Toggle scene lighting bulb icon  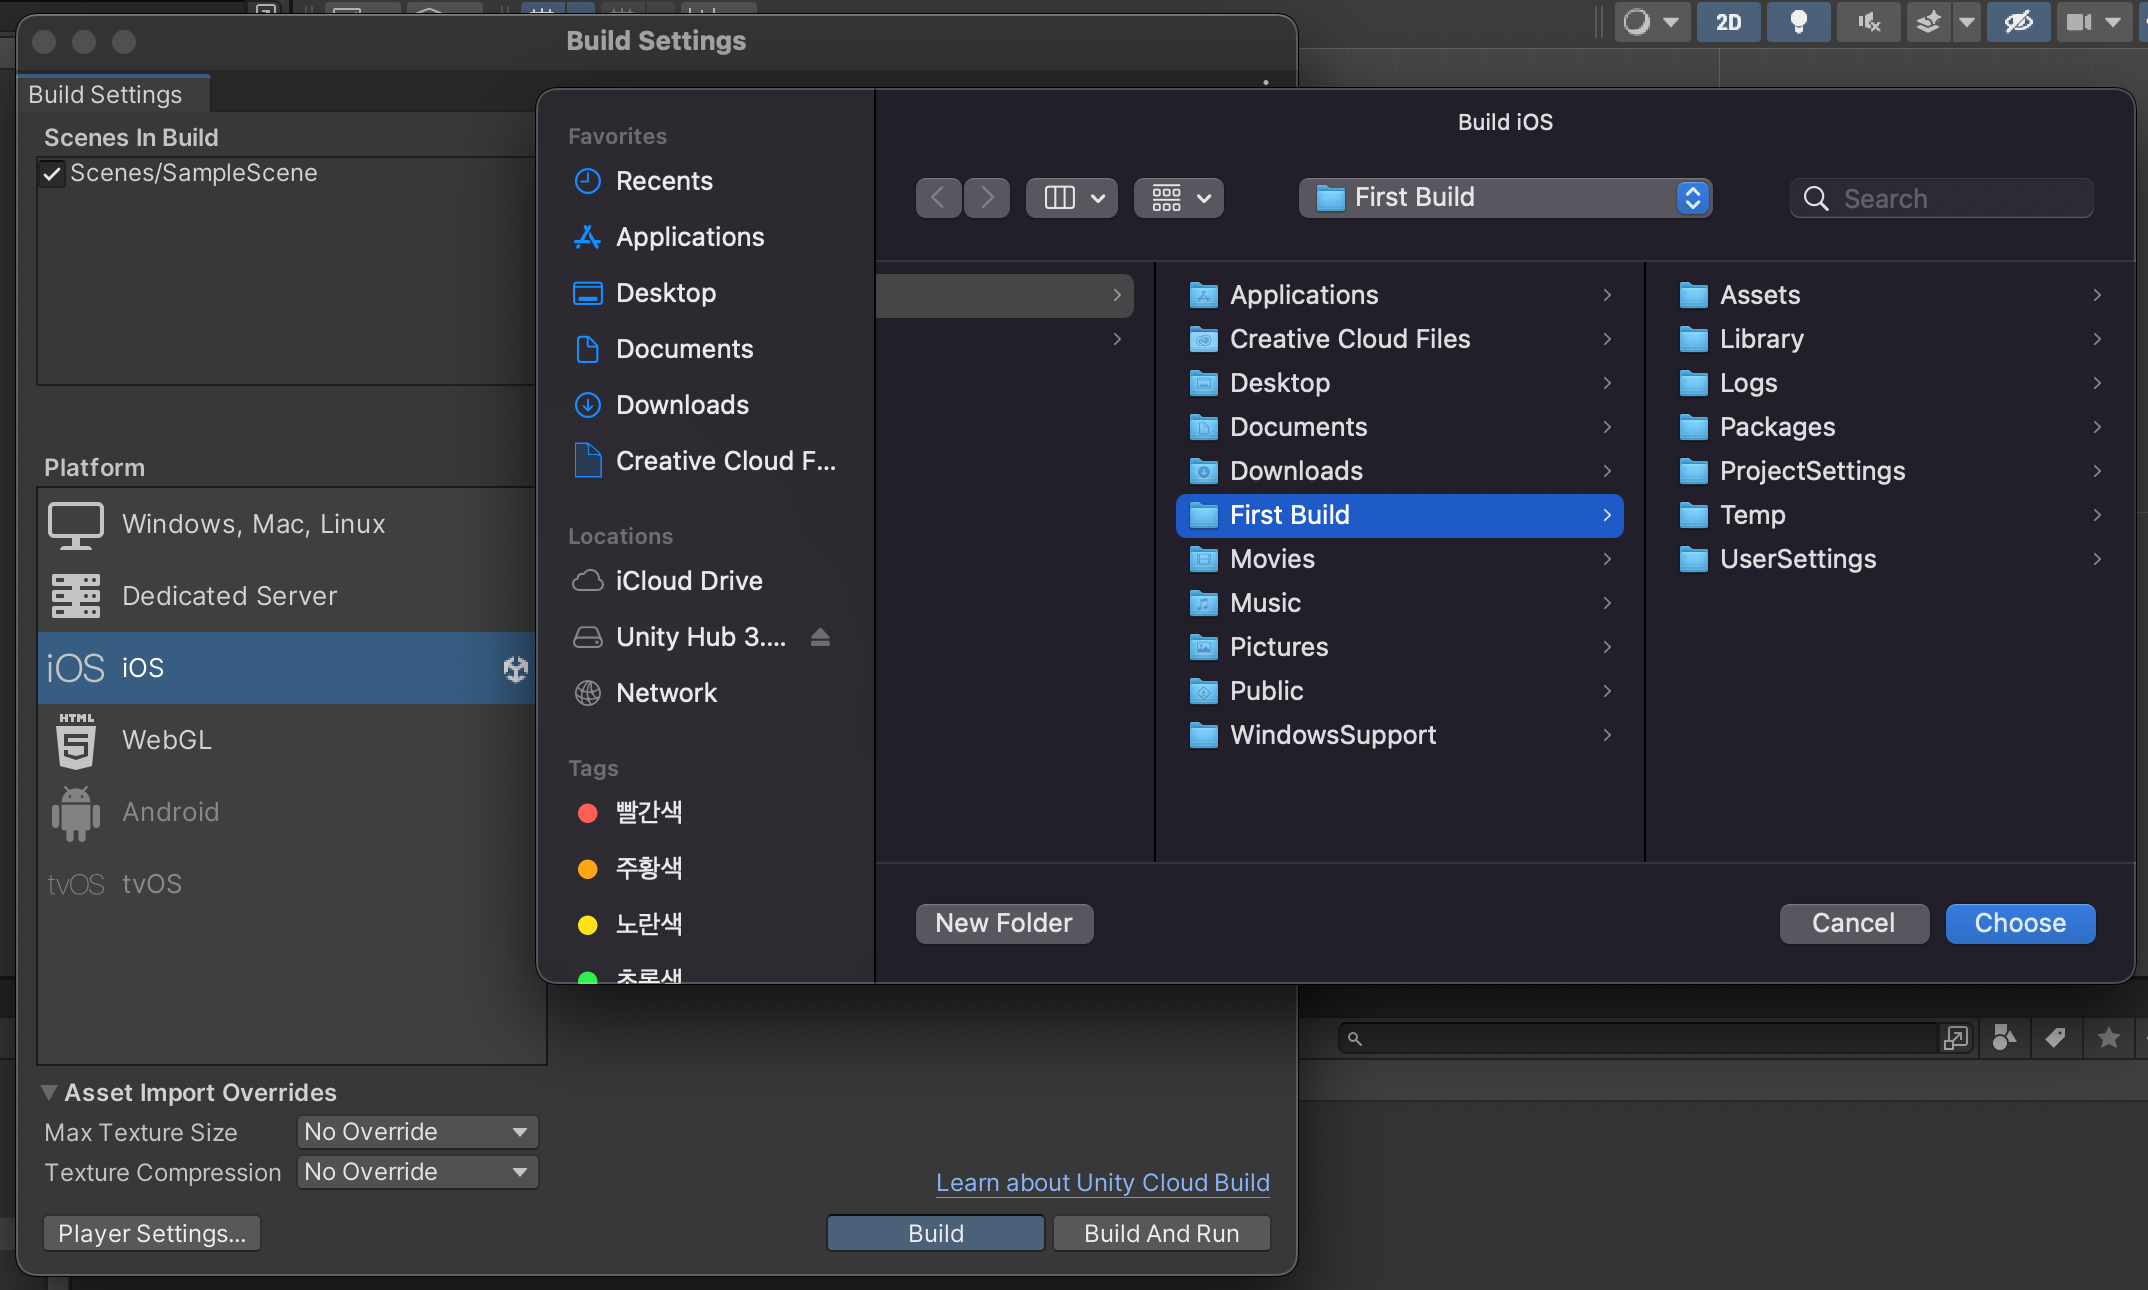[x=1797, y=22]
